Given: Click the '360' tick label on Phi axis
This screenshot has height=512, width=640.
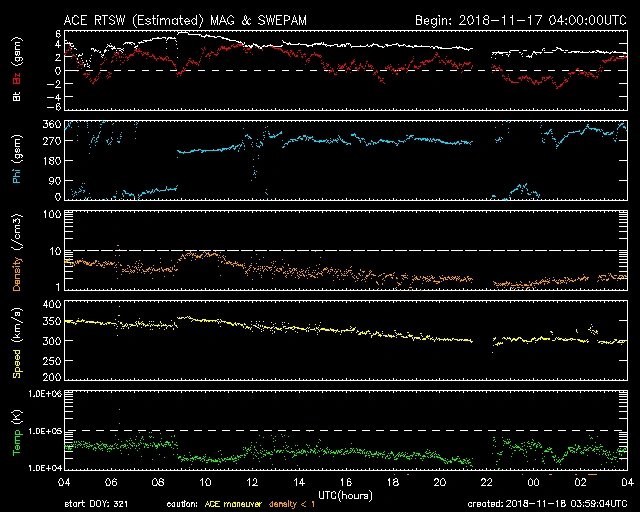Looking at the screenshot, I should point(52,124).
